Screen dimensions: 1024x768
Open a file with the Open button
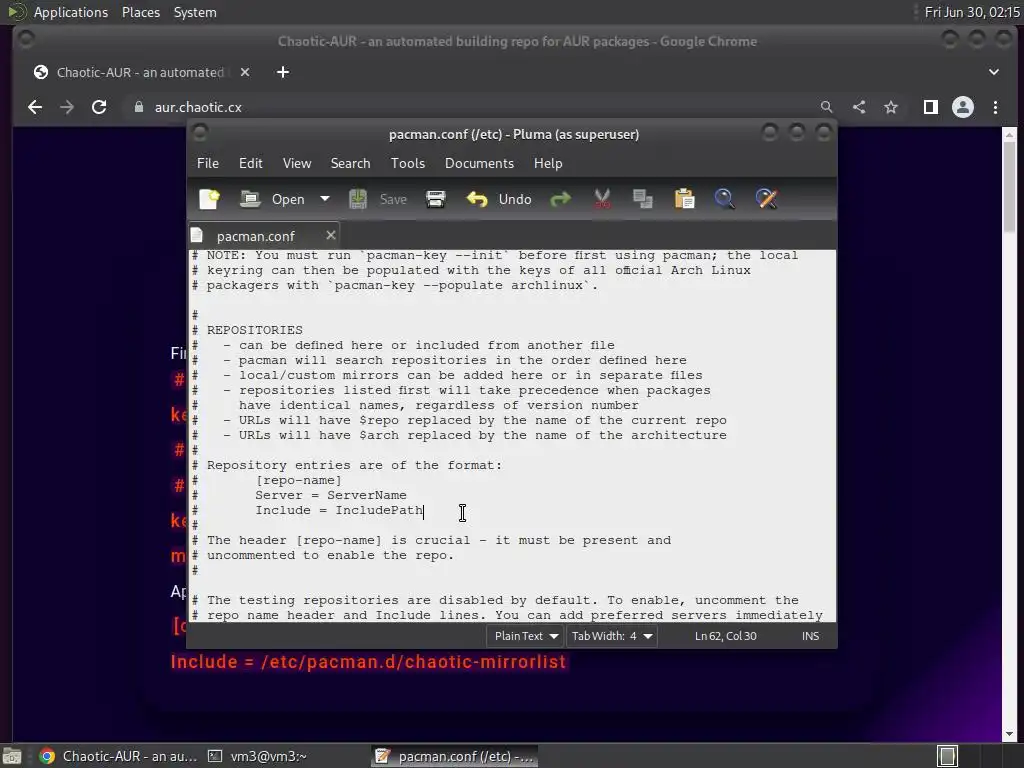272,199
